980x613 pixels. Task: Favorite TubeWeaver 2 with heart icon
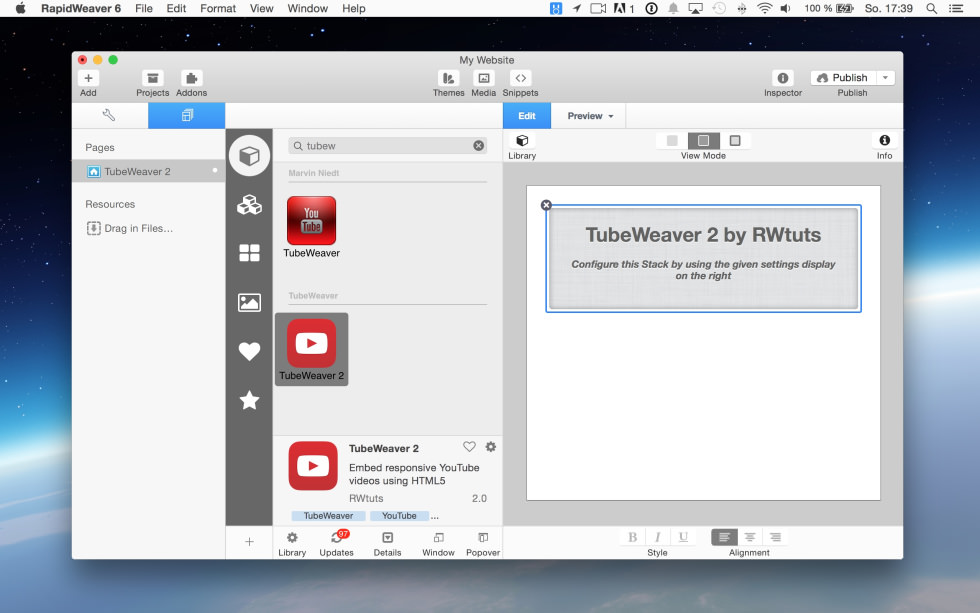[x=469, y=447]
